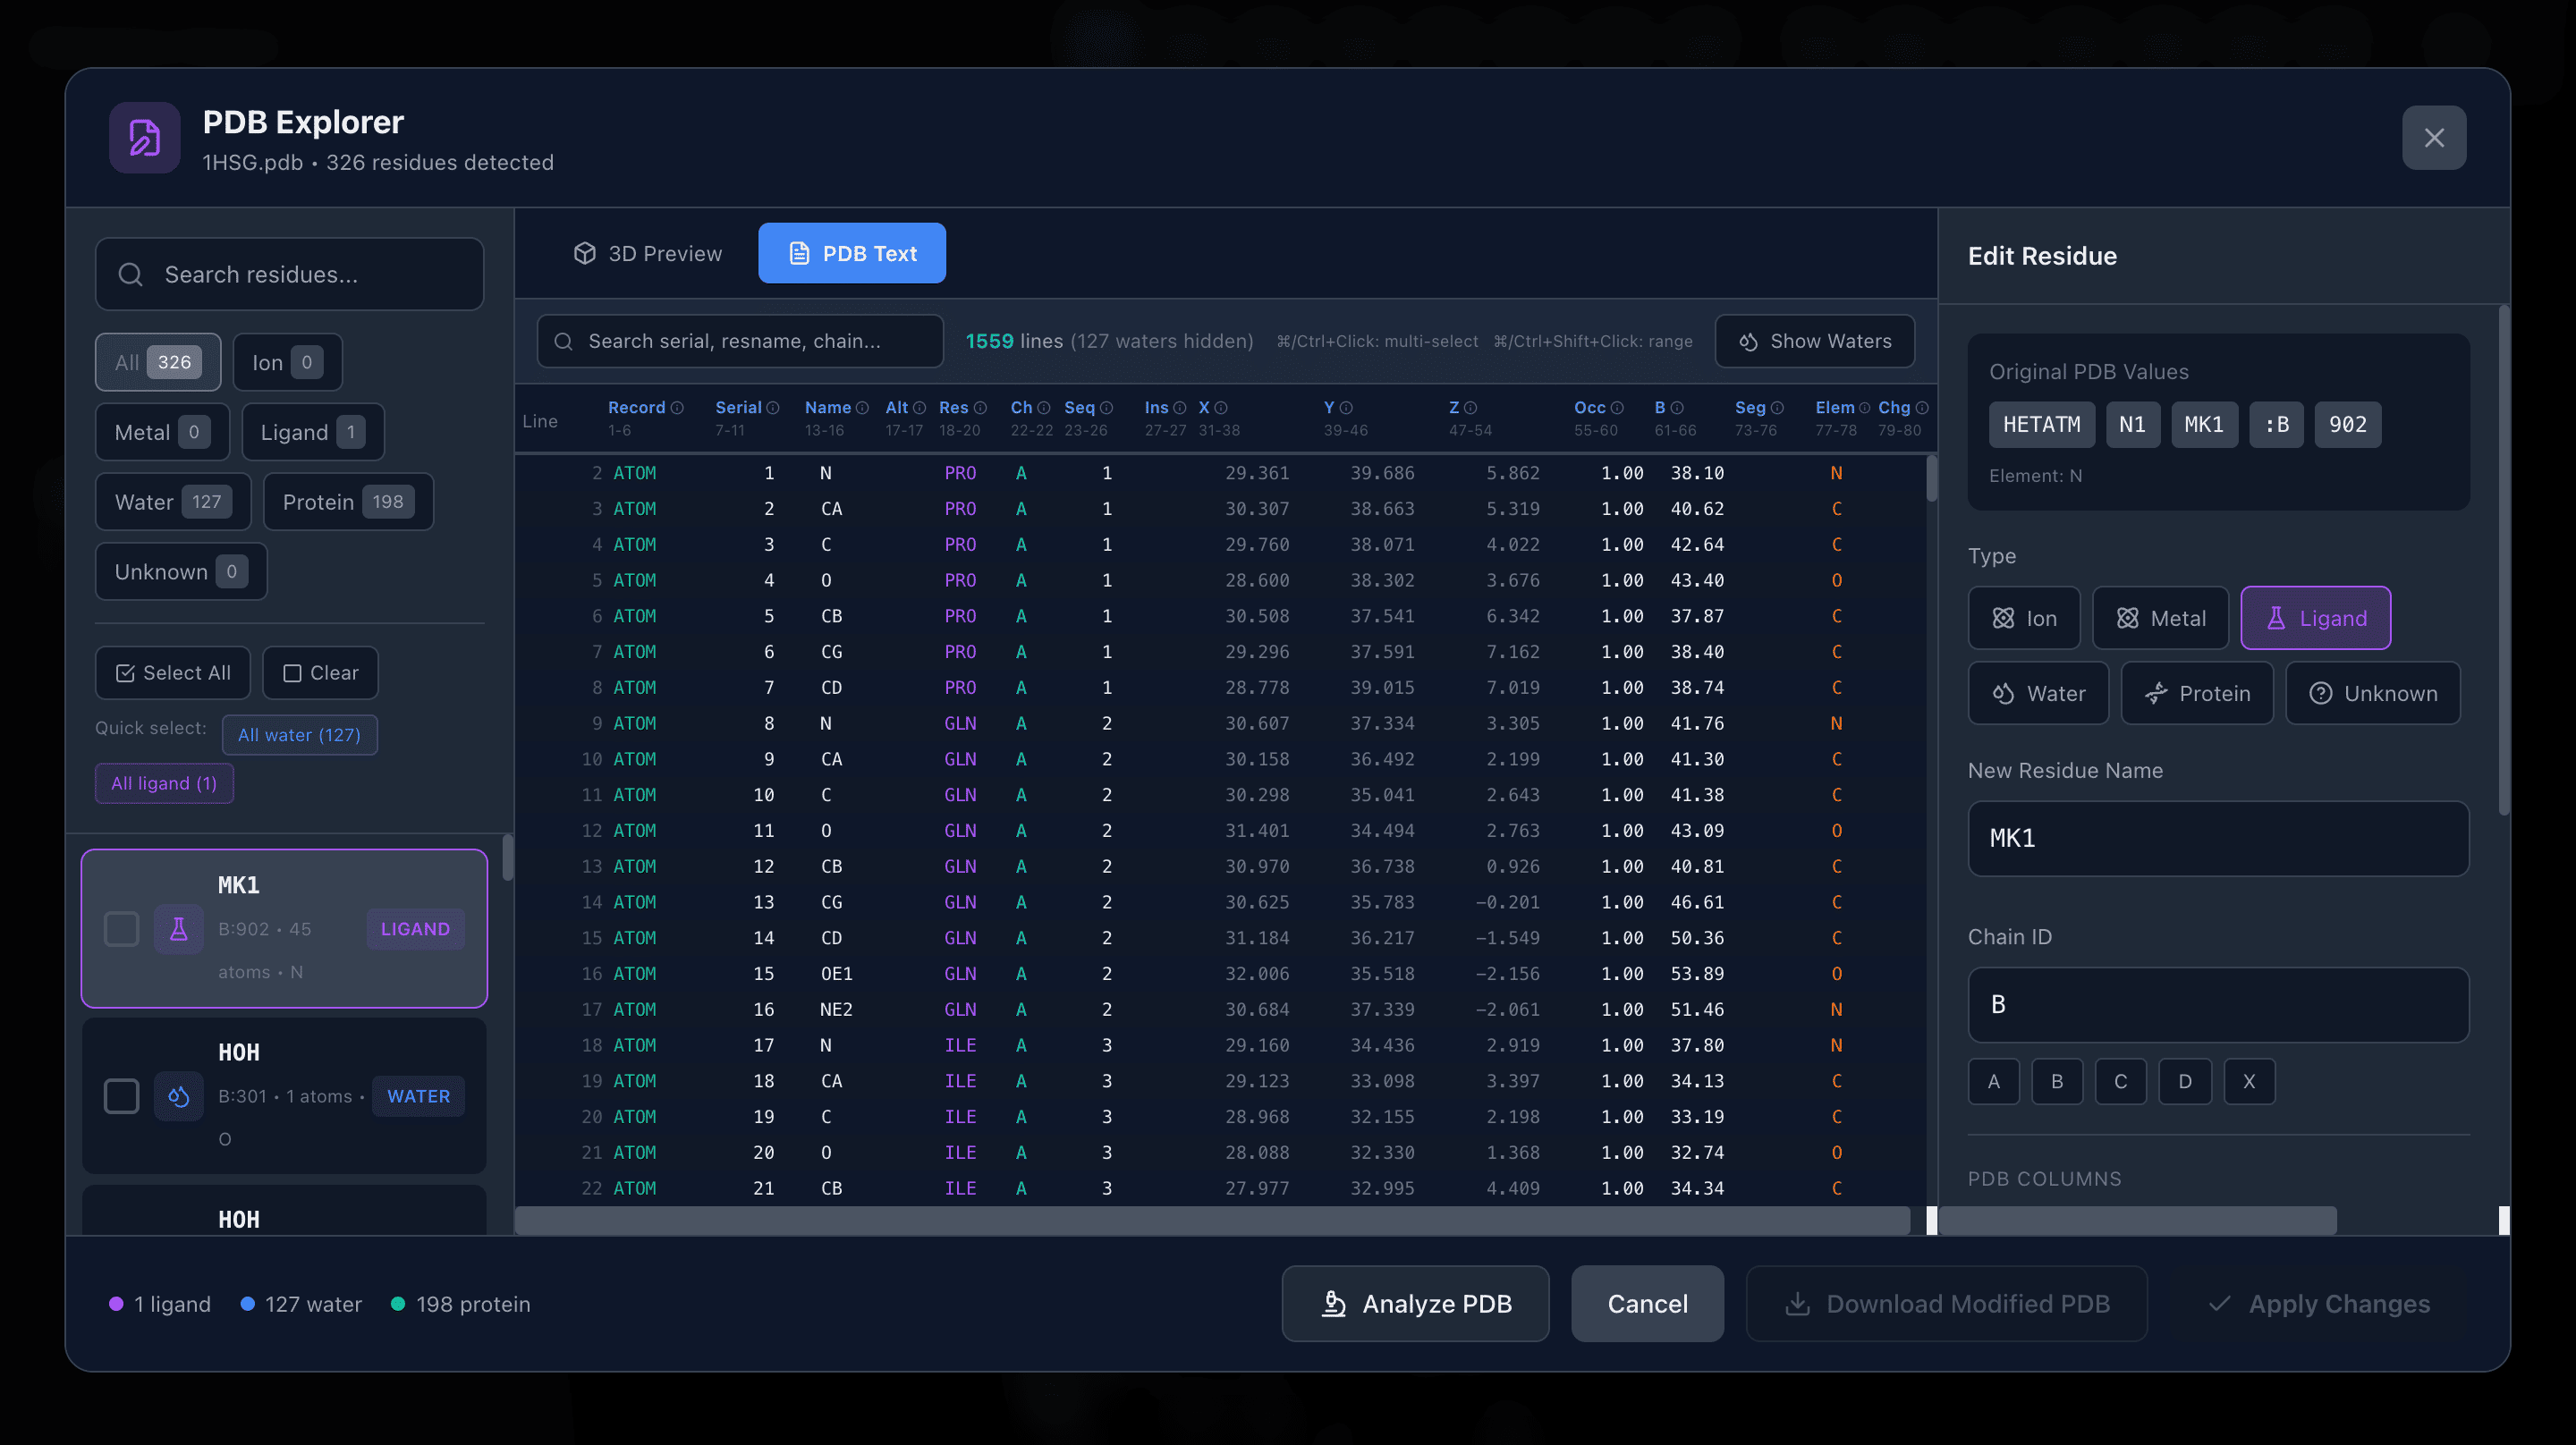Screen dimensions: 2576x1445
Task: Select the Ion type in Edit Residue panel
Action: 2024,617
